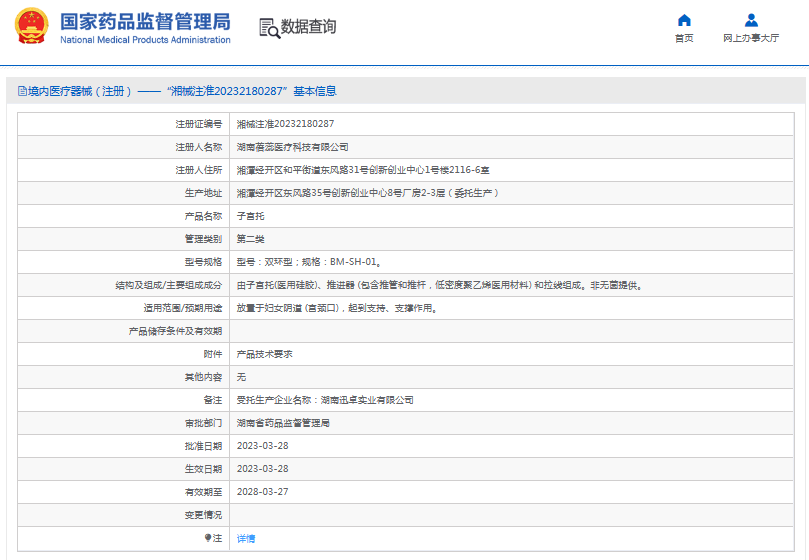Select registrant name 湖南蓓蕊医疗科技有限公司
This screenshot has width=809, height=560.
tap(292, 147)
